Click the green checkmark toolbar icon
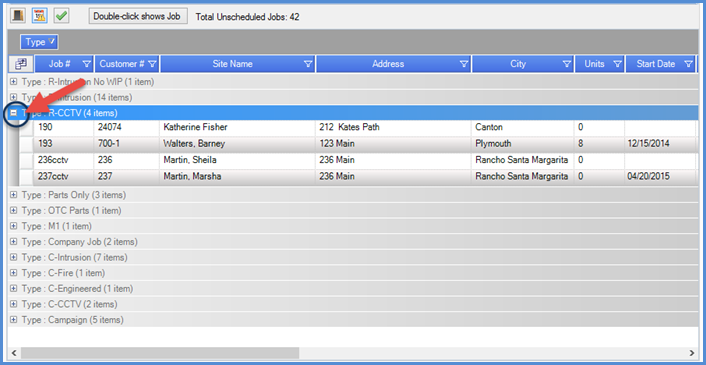 [61, 16]
